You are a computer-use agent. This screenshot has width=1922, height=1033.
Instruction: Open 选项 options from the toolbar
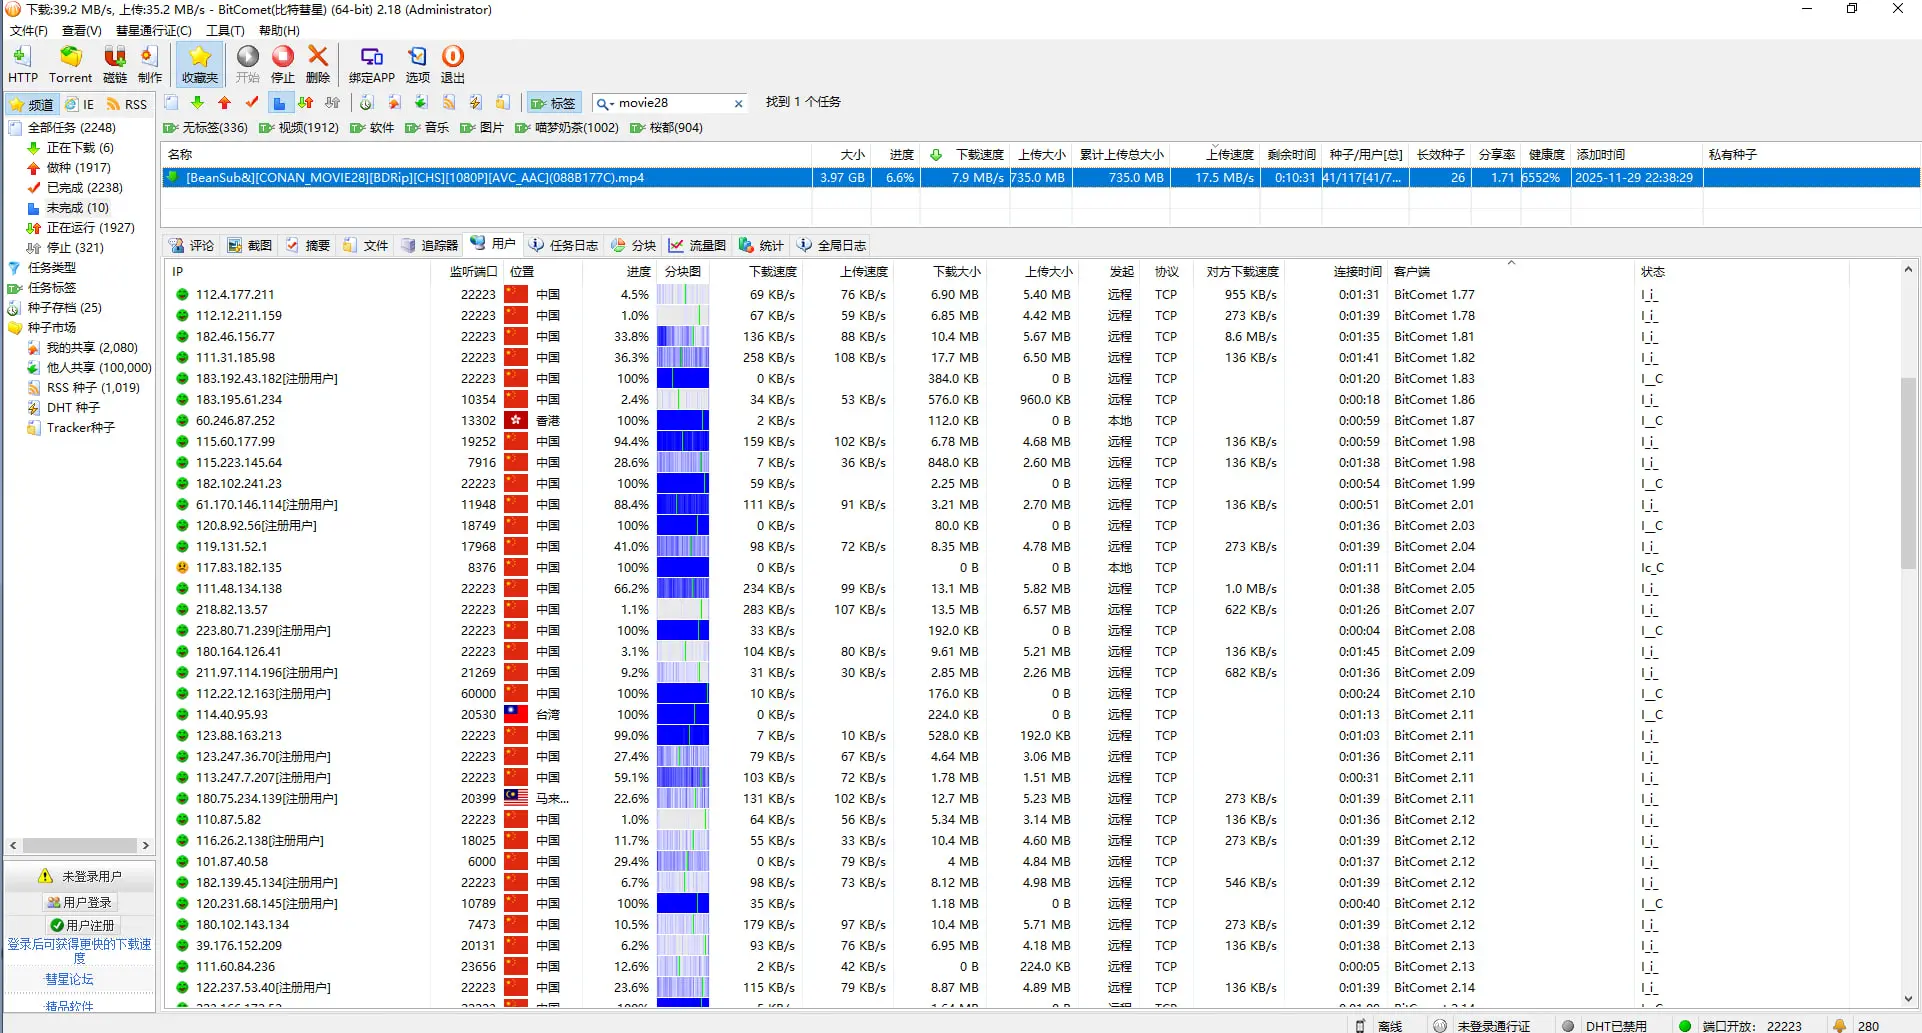[x=417, y=64]
